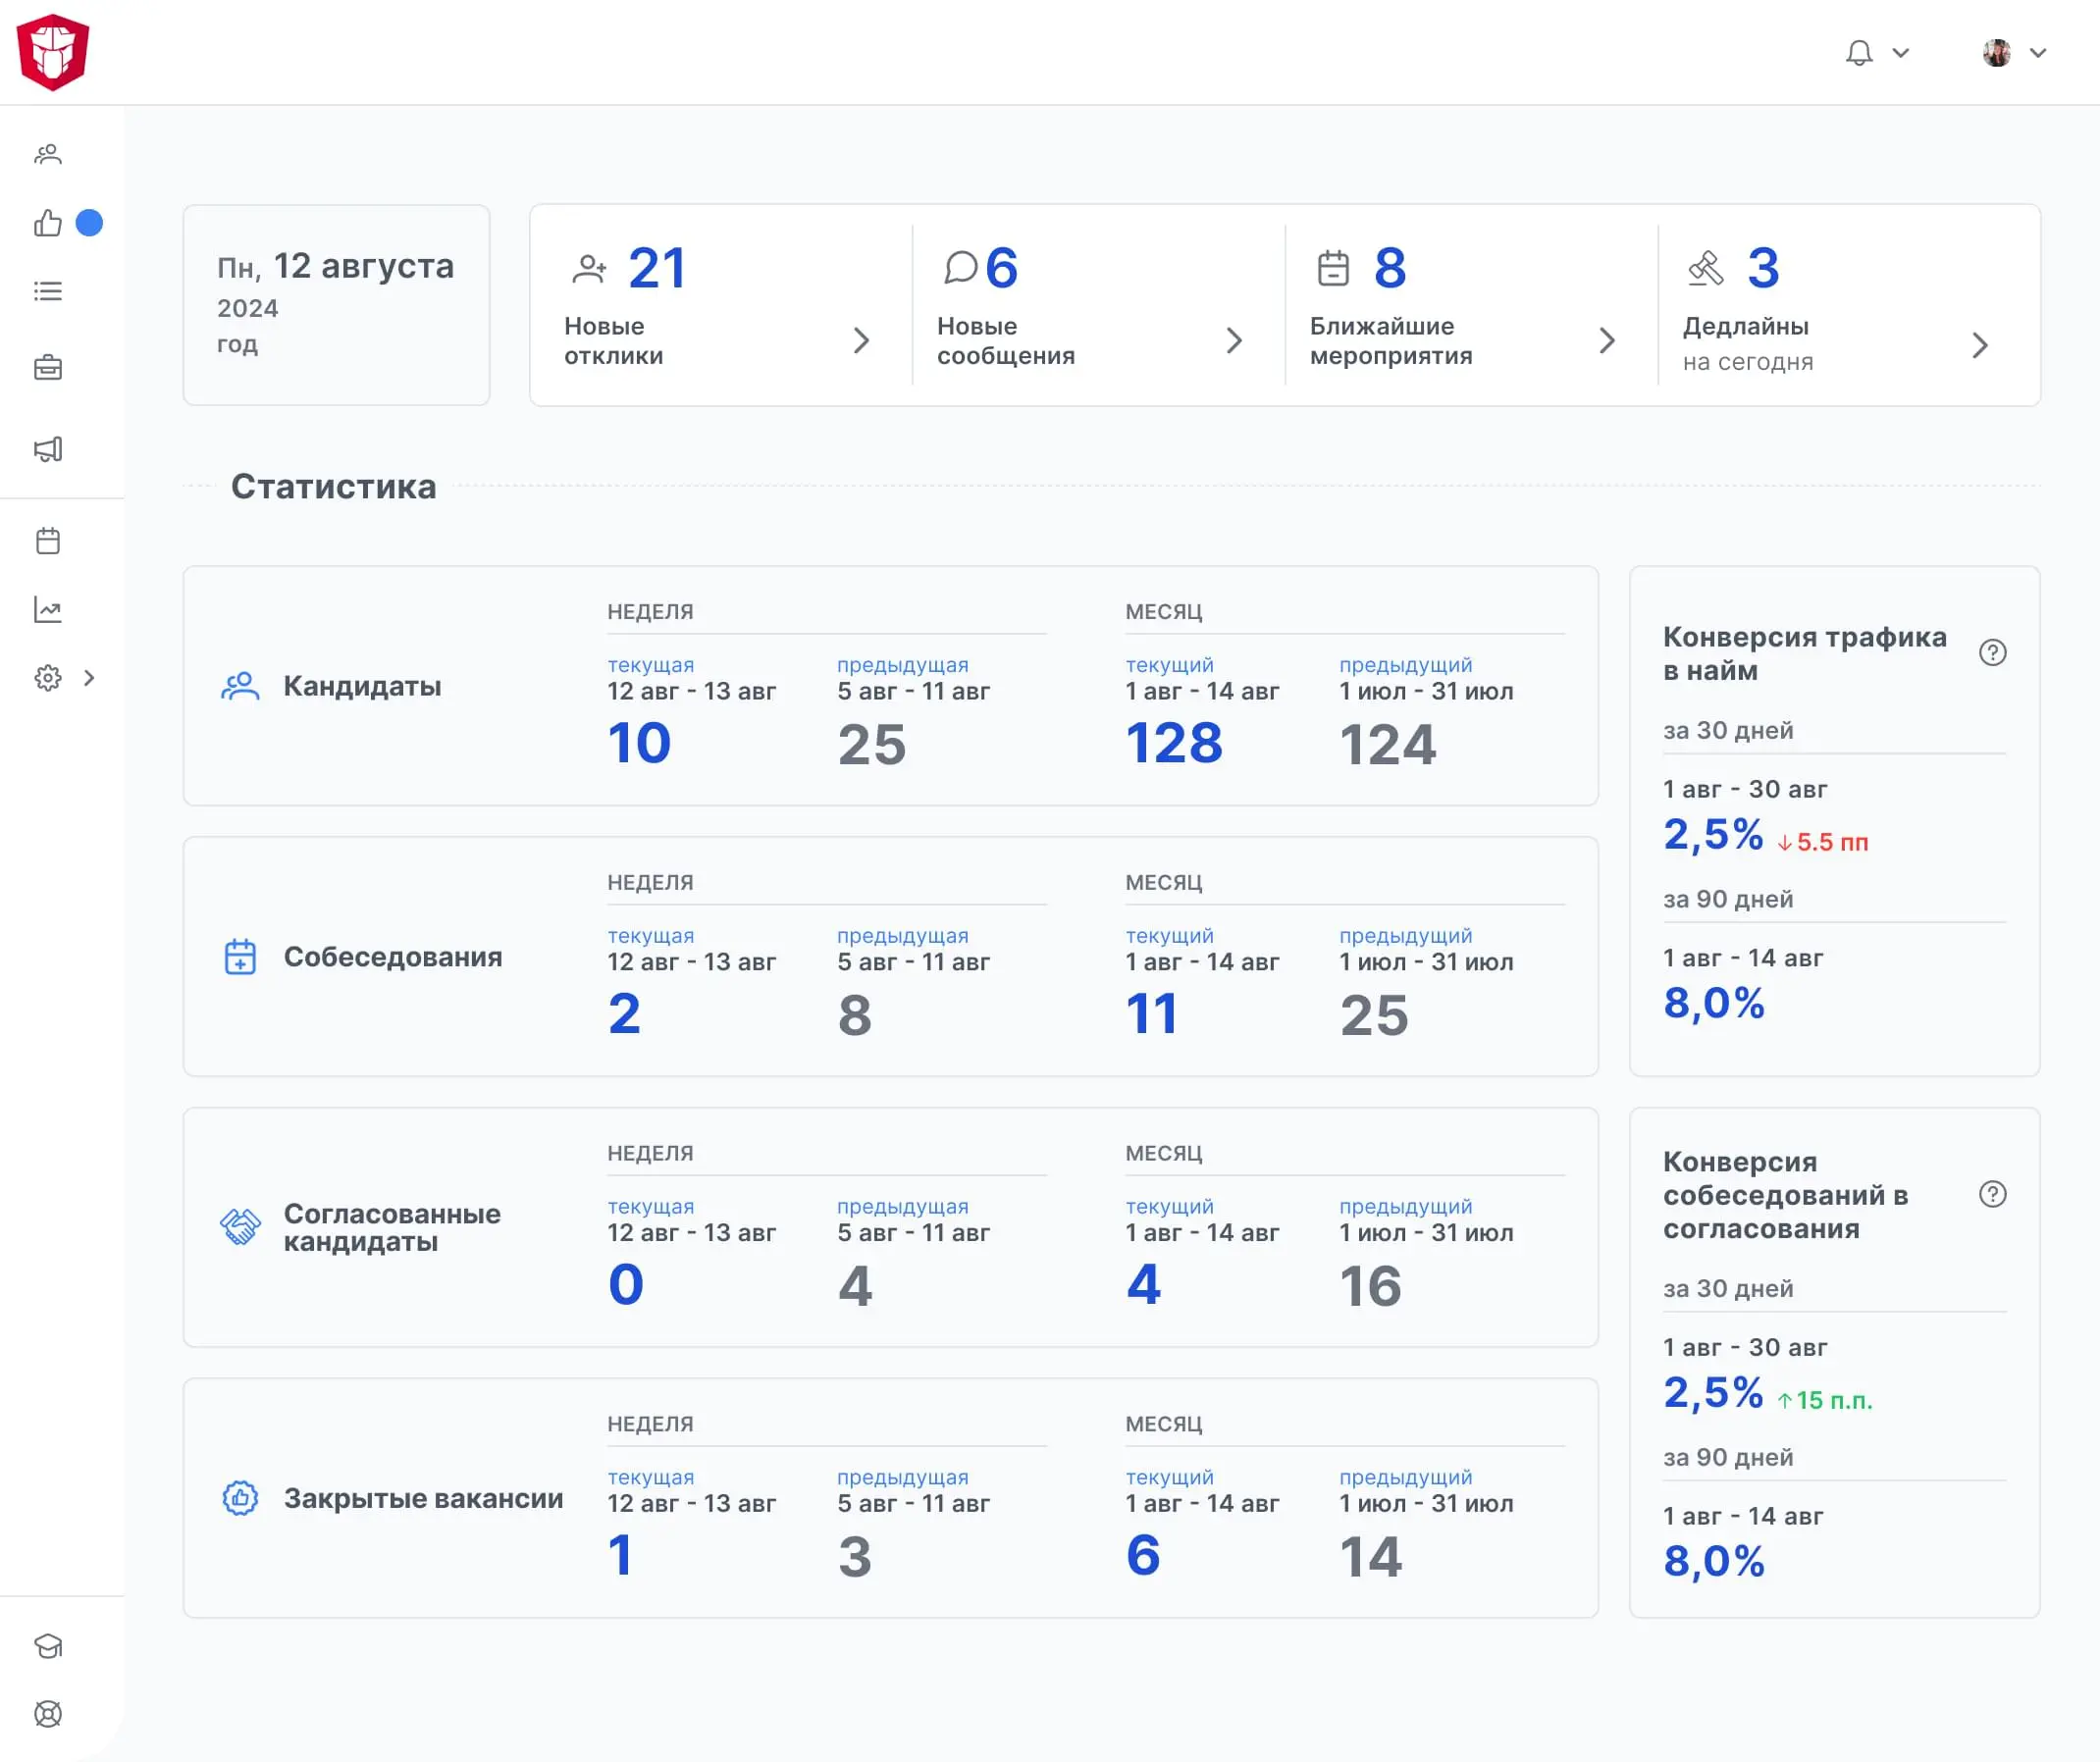Click the thumbs-up icon in sidebar

[x=48, y=223]
